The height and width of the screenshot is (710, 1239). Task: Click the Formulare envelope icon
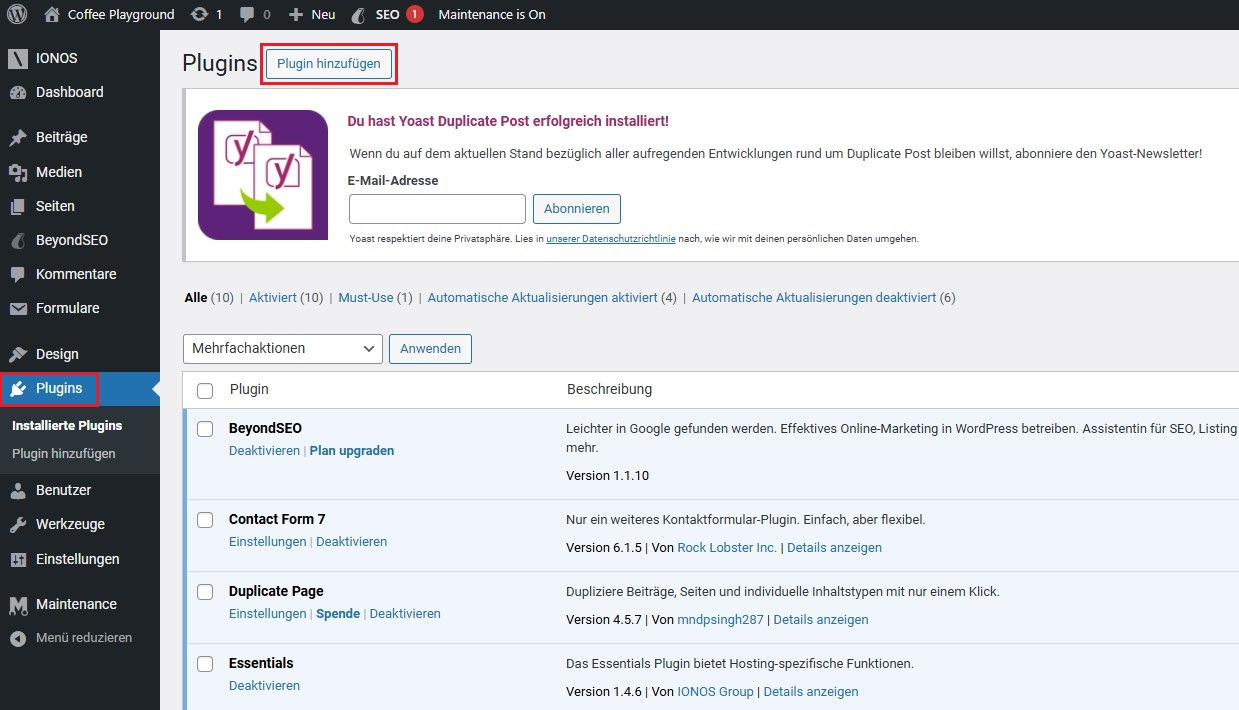coord(17,308)
